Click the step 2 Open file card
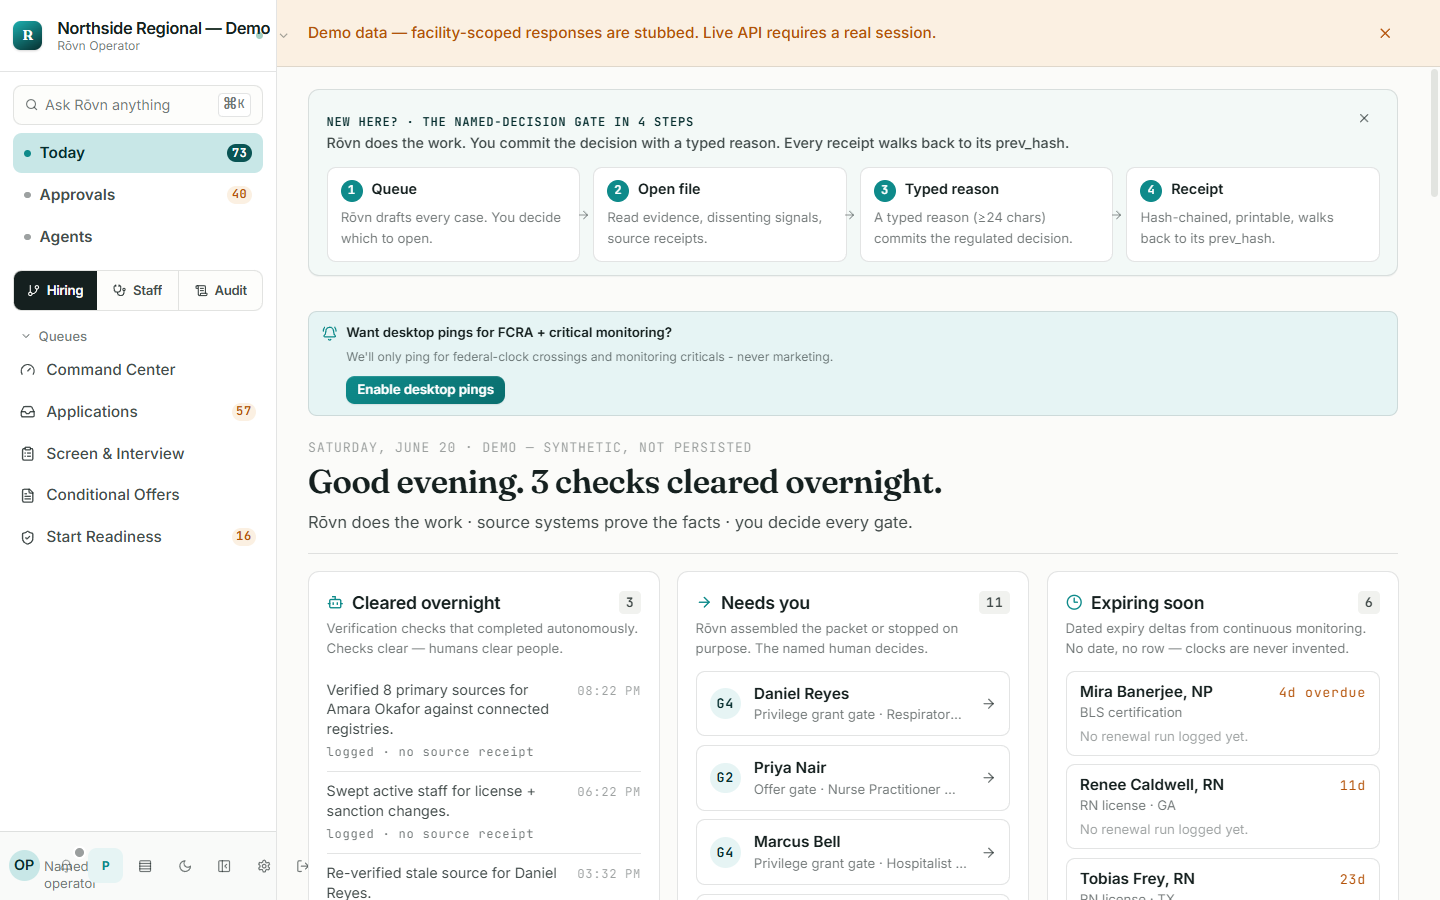1440x900 pixels. (720, 214)
